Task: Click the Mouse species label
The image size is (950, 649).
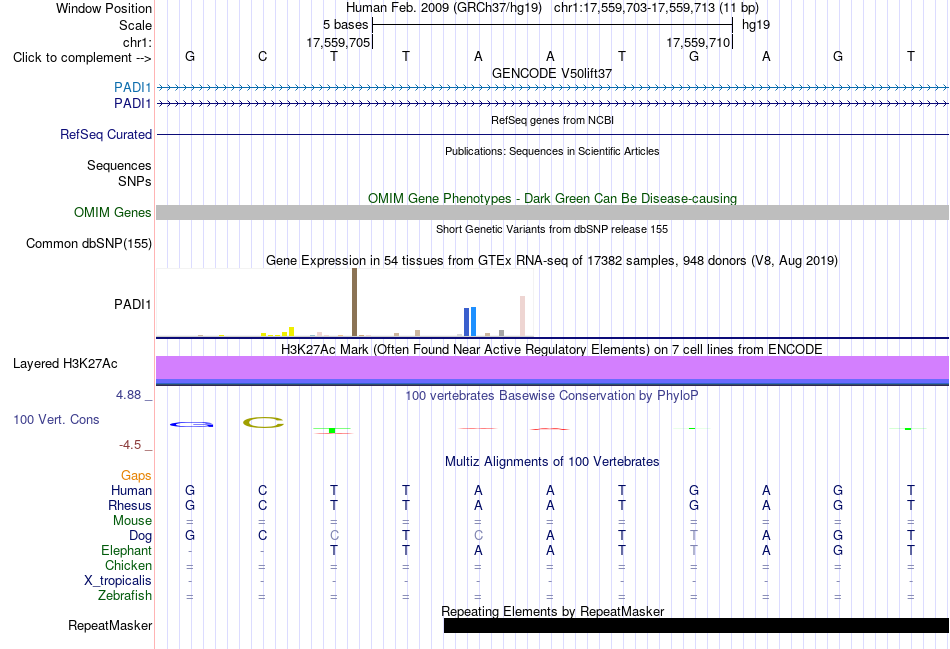Action: 132,521
